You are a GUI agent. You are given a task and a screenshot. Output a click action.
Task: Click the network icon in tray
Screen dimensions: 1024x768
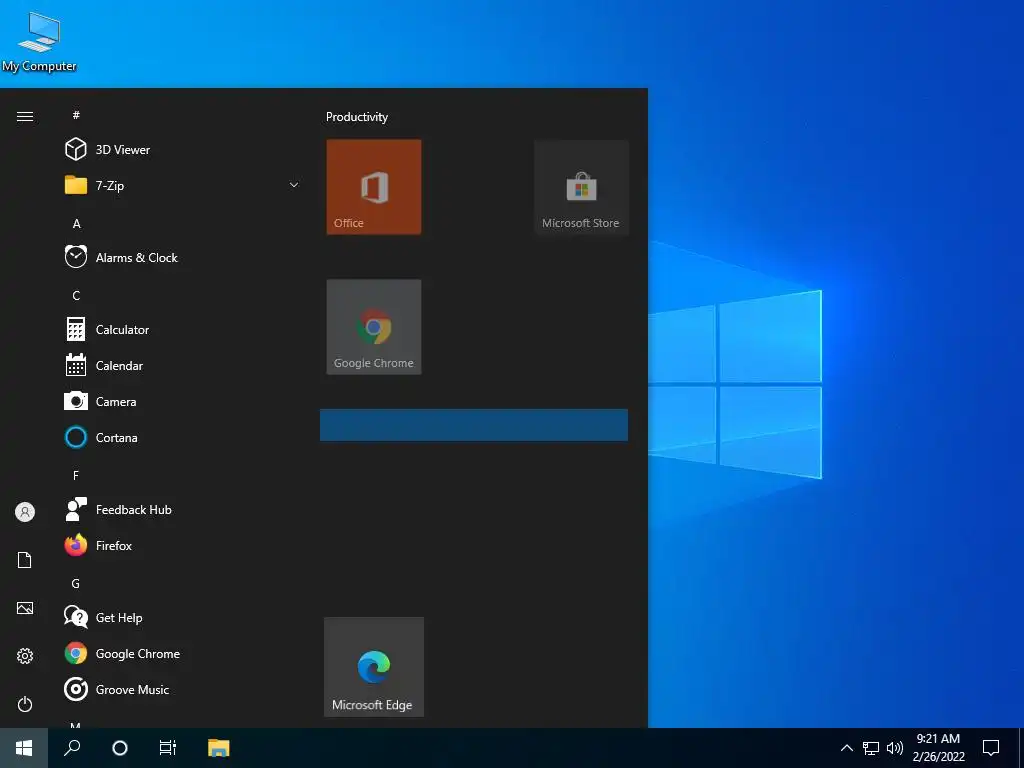[x=871, y=748]
